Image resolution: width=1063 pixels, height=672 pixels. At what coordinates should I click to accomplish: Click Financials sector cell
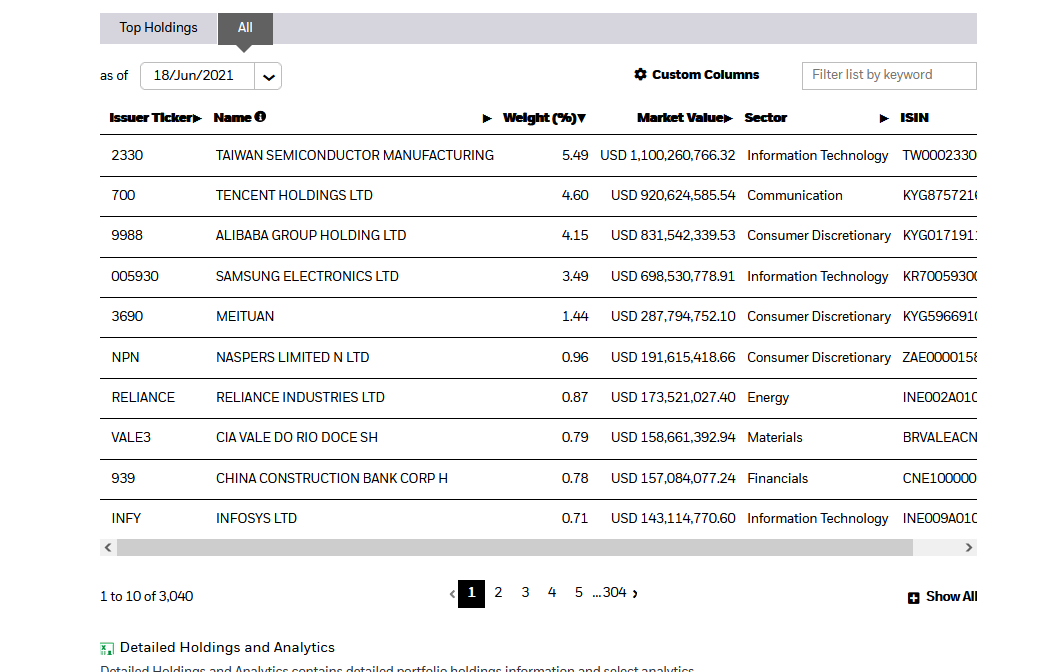(778, 479)
